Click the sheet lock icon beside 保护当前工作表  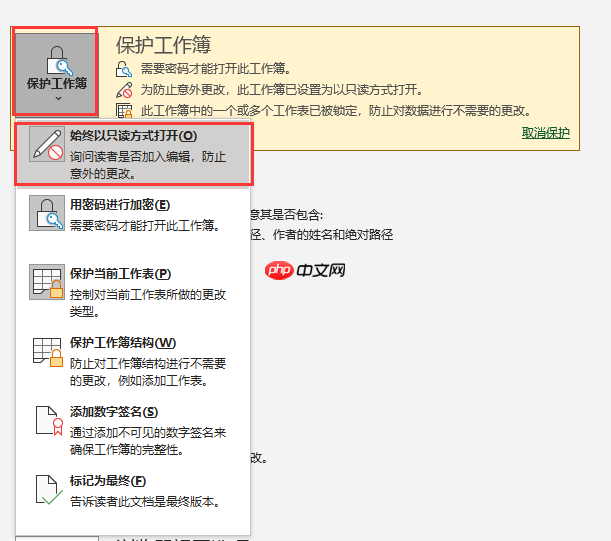(47, 282)
